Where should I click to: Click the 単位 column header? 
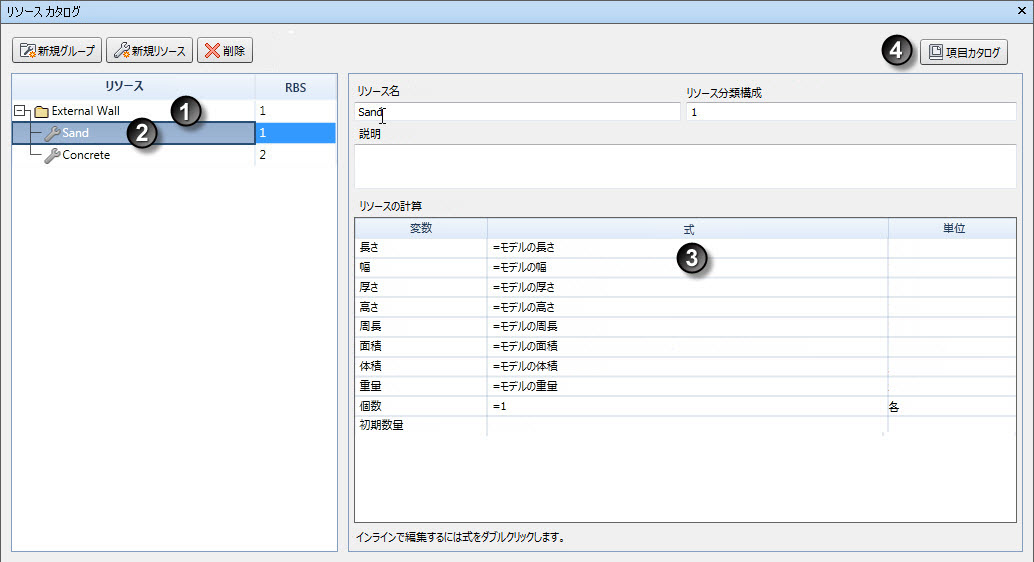pyautogui.click(x=953, y=228)
